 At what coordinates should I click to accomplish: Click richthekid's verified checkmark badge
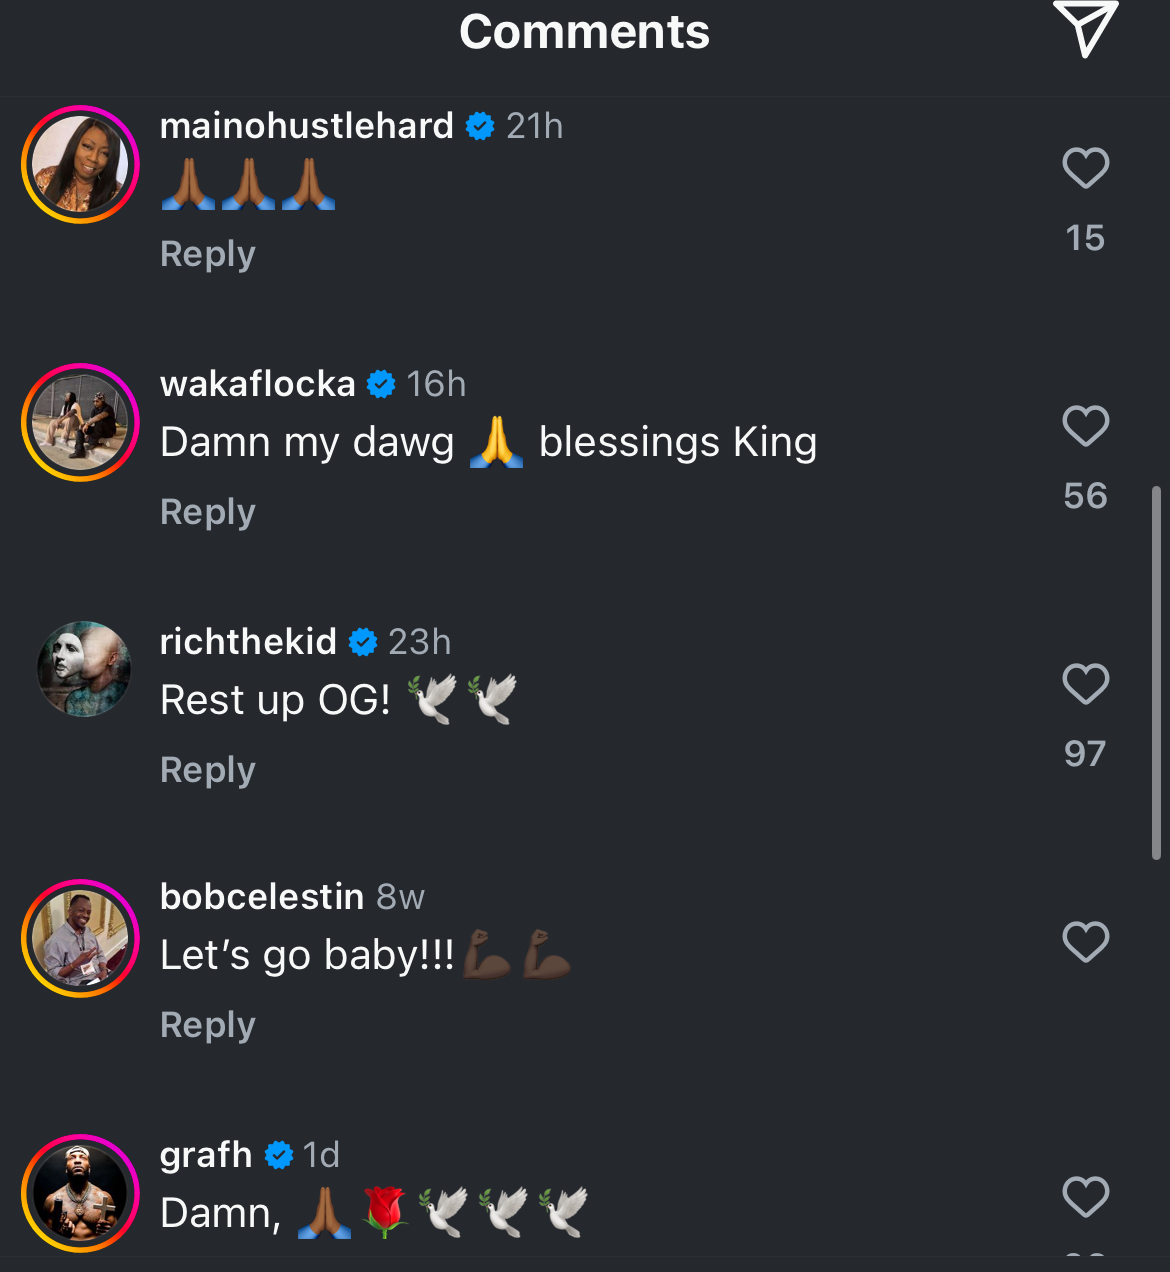tap(363, 642)
